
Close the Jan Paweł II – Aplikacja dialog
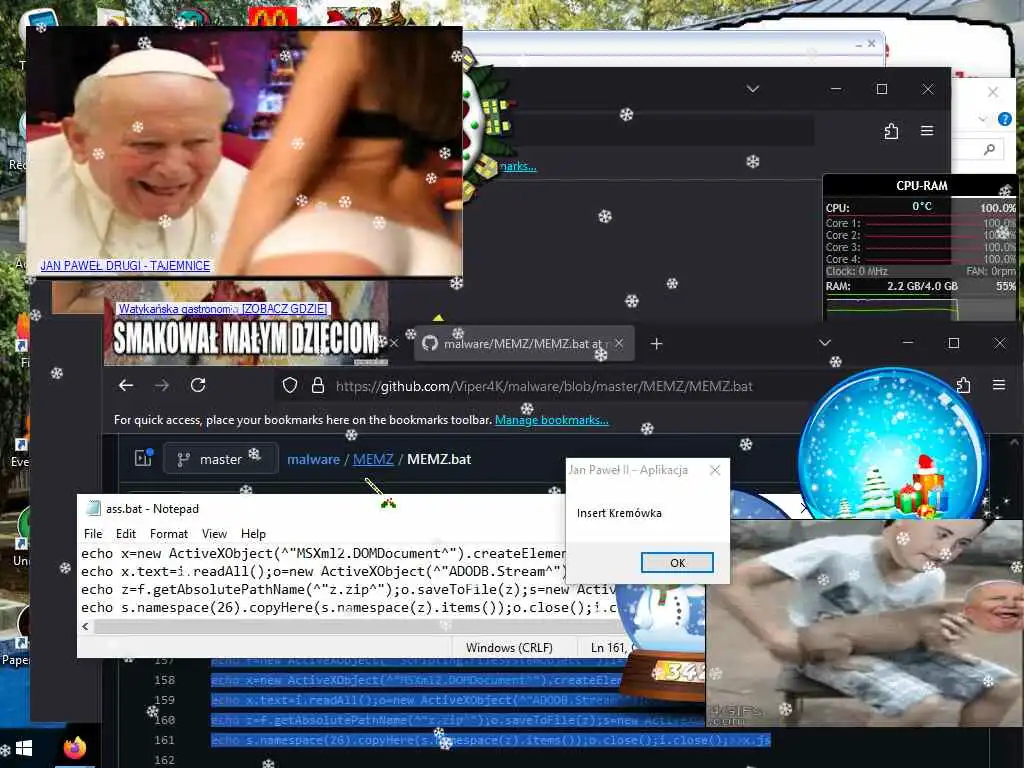pos(715,470)
